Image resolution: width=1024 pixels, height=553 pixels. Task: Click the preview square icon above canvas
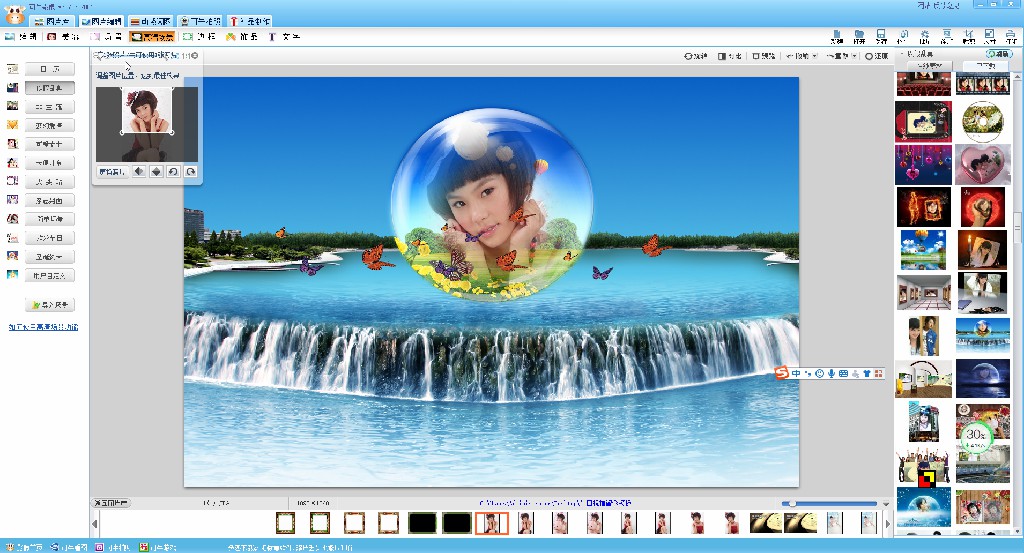763,56
